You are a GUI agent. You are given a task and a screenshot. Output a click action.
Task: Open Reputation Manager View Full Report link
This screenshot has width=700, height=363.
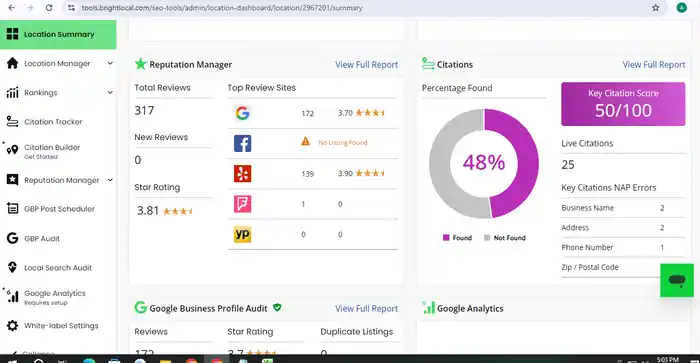pos(367,65)
